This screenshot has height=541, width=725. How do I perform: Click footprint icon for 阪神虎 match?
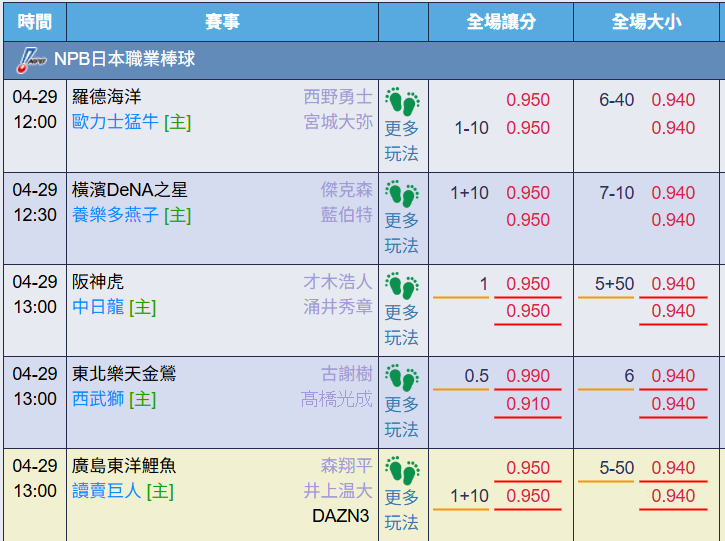tap(402, 286)
